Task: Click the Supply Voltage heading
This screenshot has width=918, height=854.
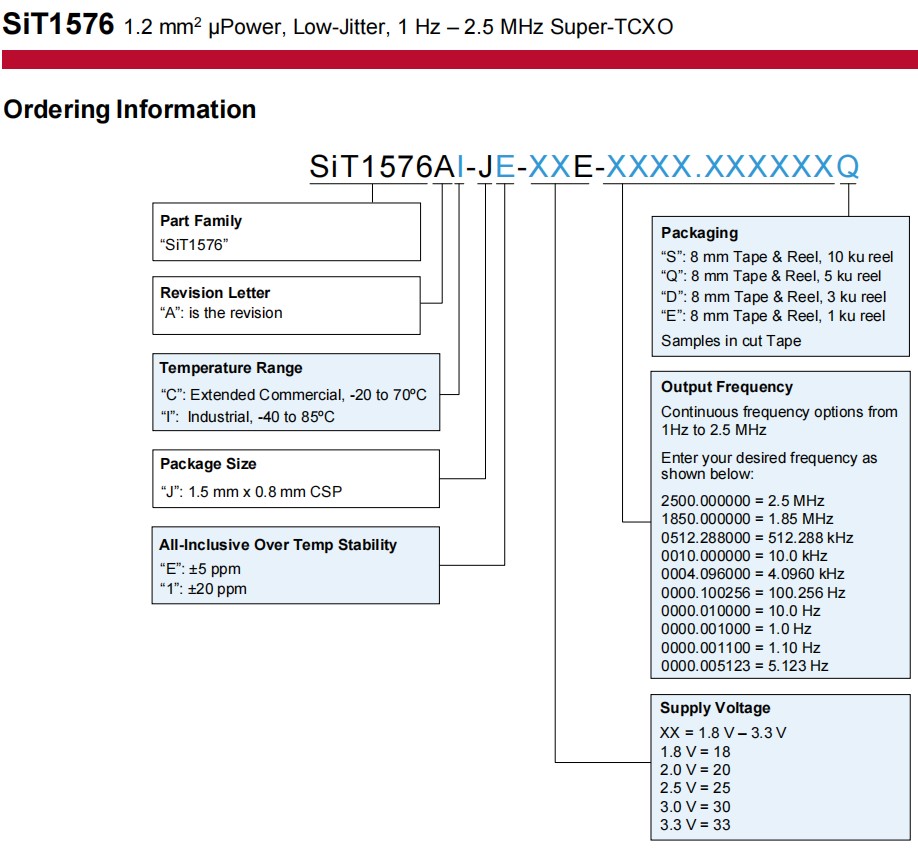Action: [x=715, y=708]
